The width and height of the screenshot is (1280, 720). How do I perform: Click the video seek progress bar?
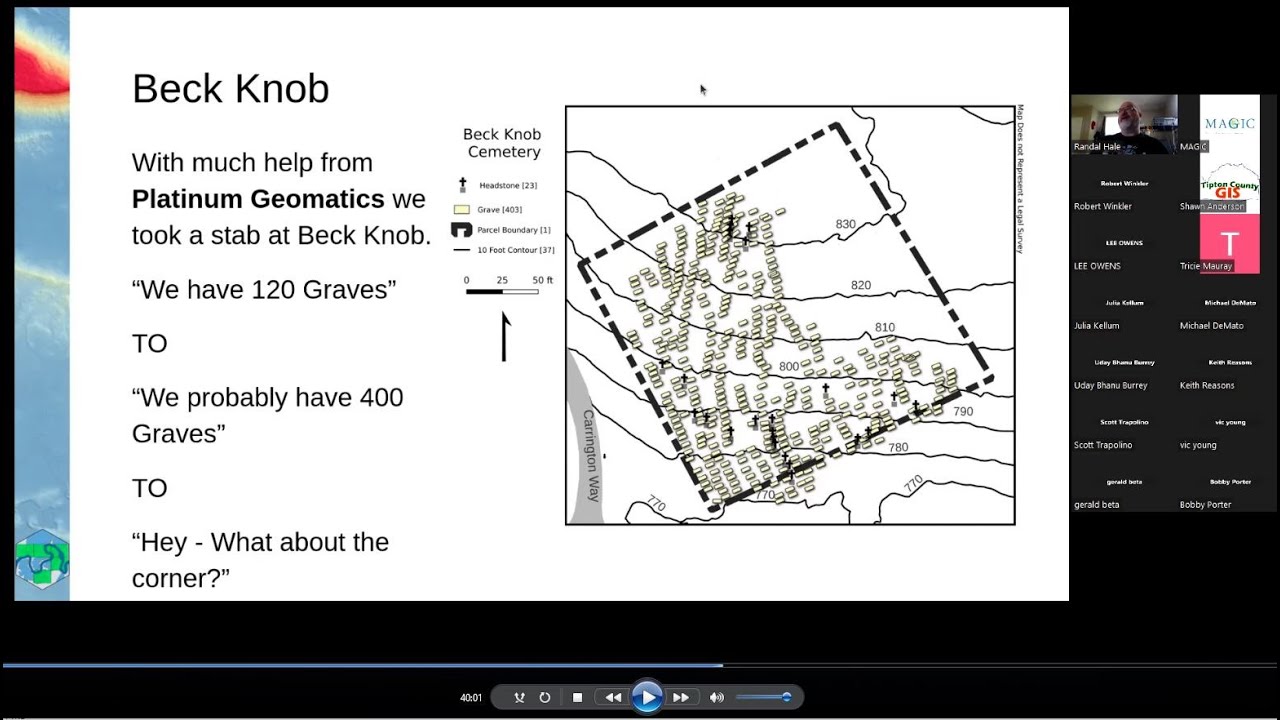point(640,665)
